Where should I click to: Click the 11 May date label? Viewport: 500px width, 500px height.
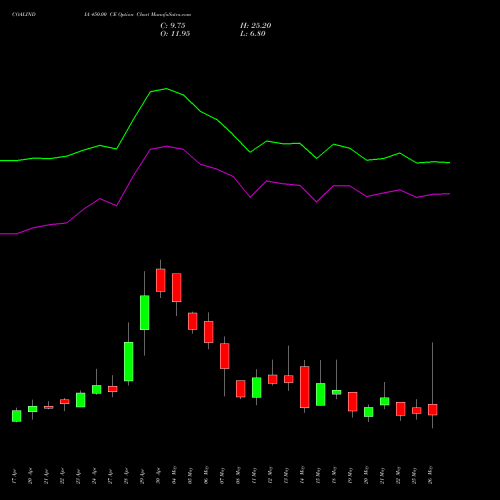pos(254,475)
